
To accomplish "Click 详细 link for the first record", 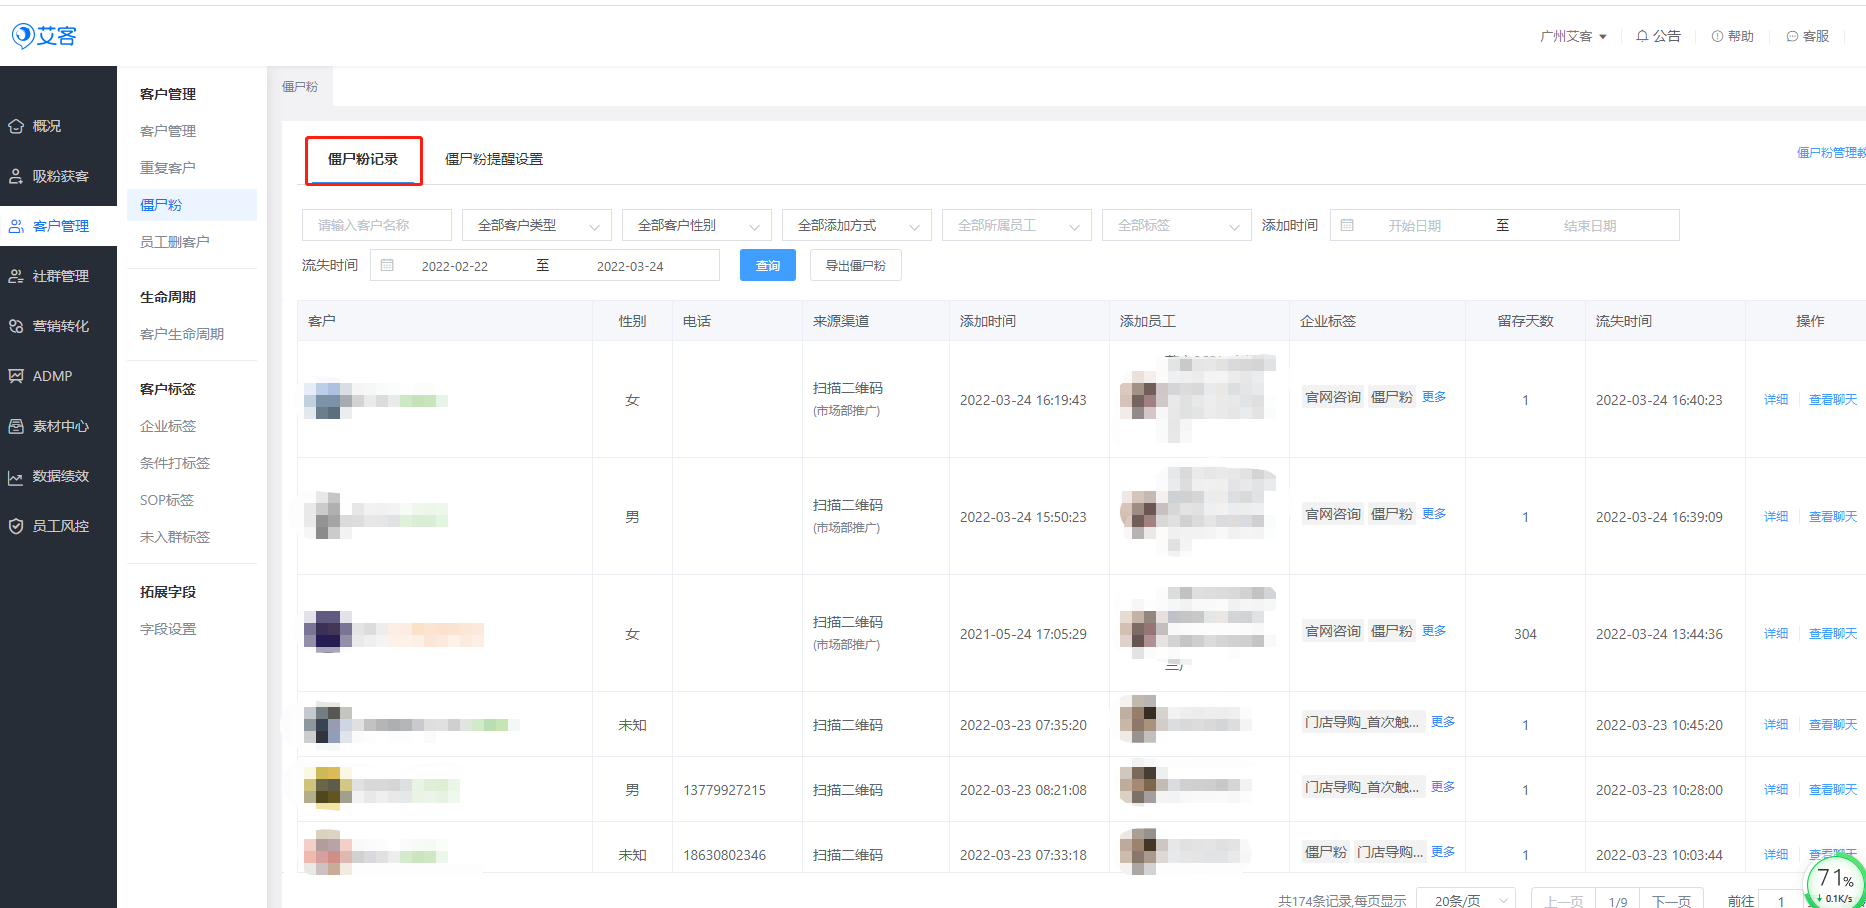I will pyautogui.click(x=1775, y=400).
